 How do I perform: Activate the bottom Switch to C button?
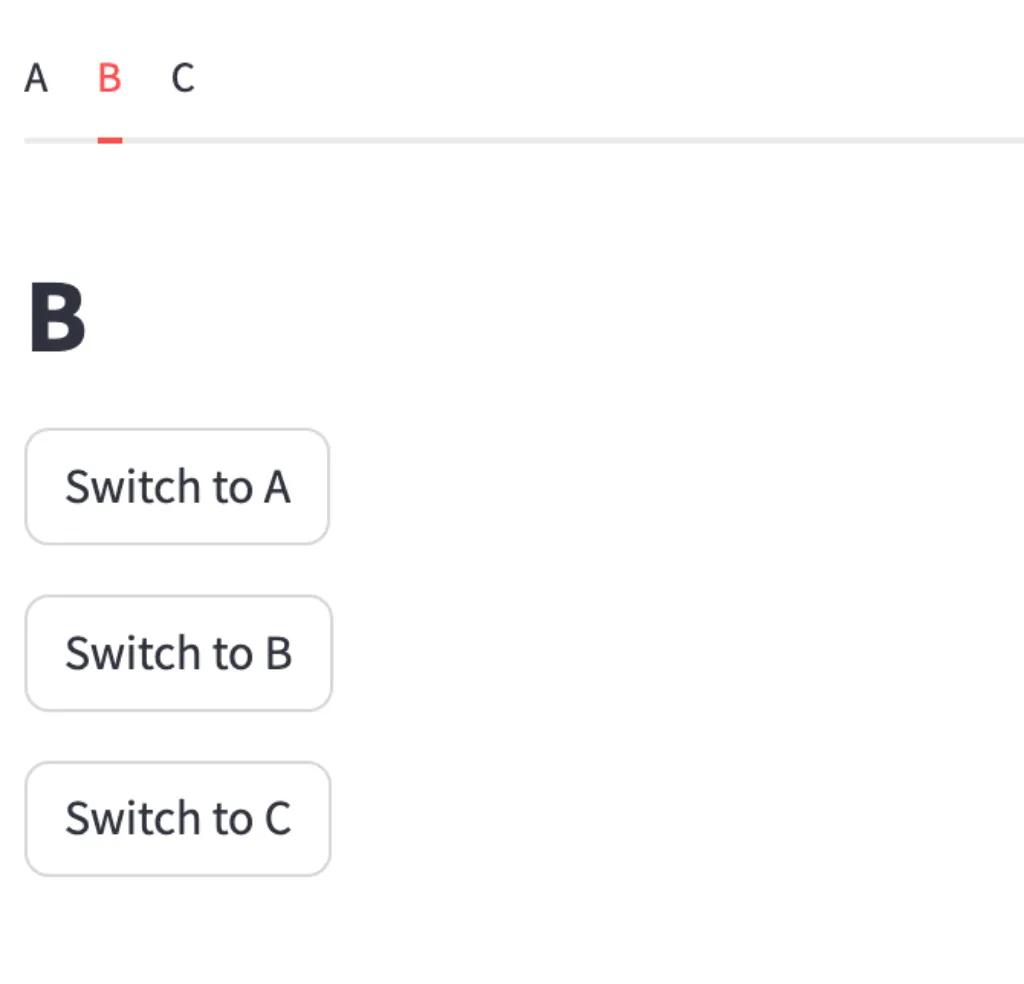[178, 819]
